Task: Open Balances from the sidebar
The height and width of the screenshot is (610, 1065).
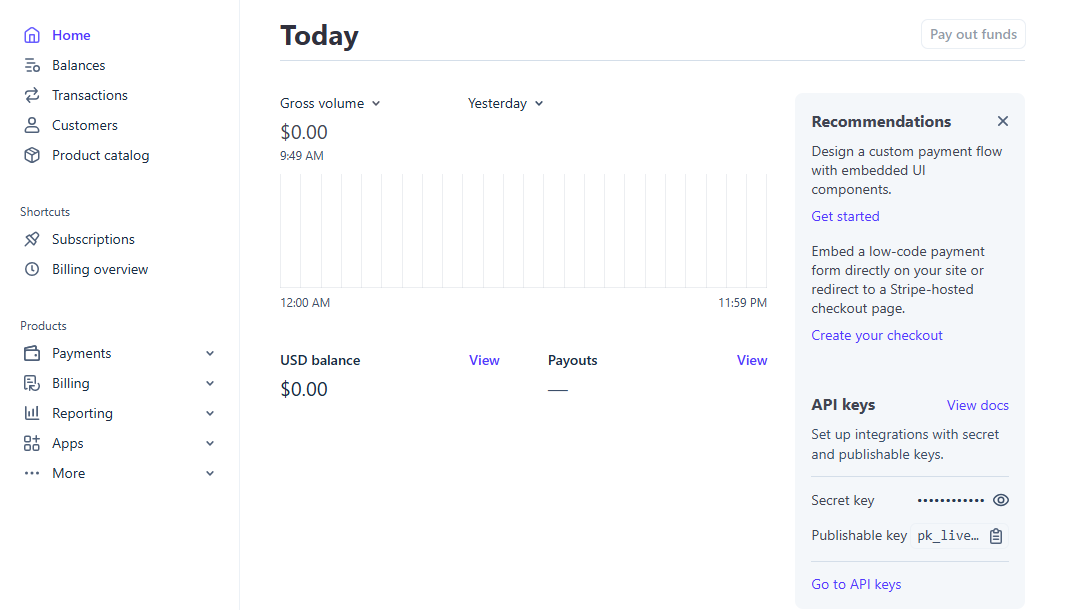Action: pyautogui.click(x=79, y=65)
